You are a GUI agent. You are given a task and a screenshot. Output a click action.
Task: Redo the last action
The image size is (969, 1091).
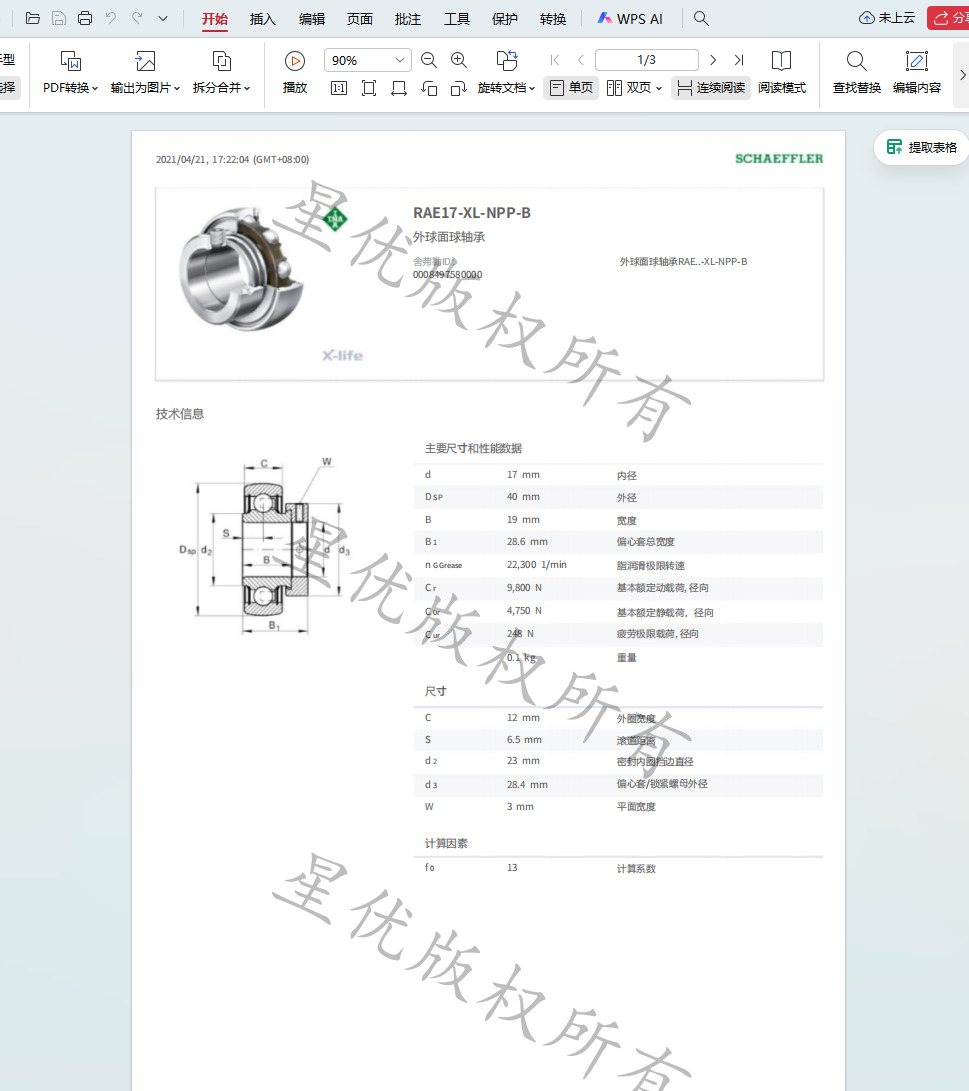point(137,19)
